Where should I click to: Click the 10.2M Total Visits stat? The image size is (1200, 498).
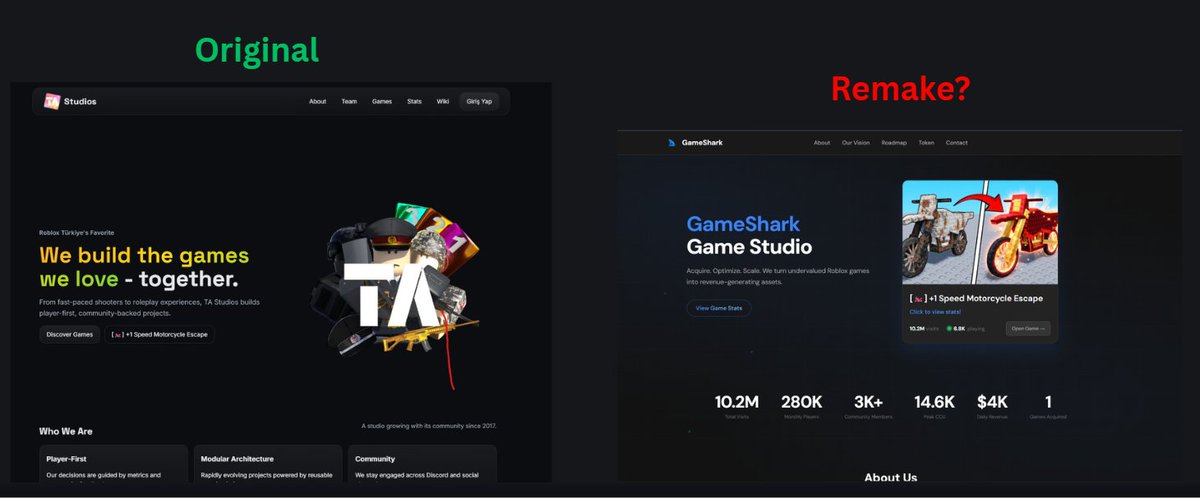point(737,405)
